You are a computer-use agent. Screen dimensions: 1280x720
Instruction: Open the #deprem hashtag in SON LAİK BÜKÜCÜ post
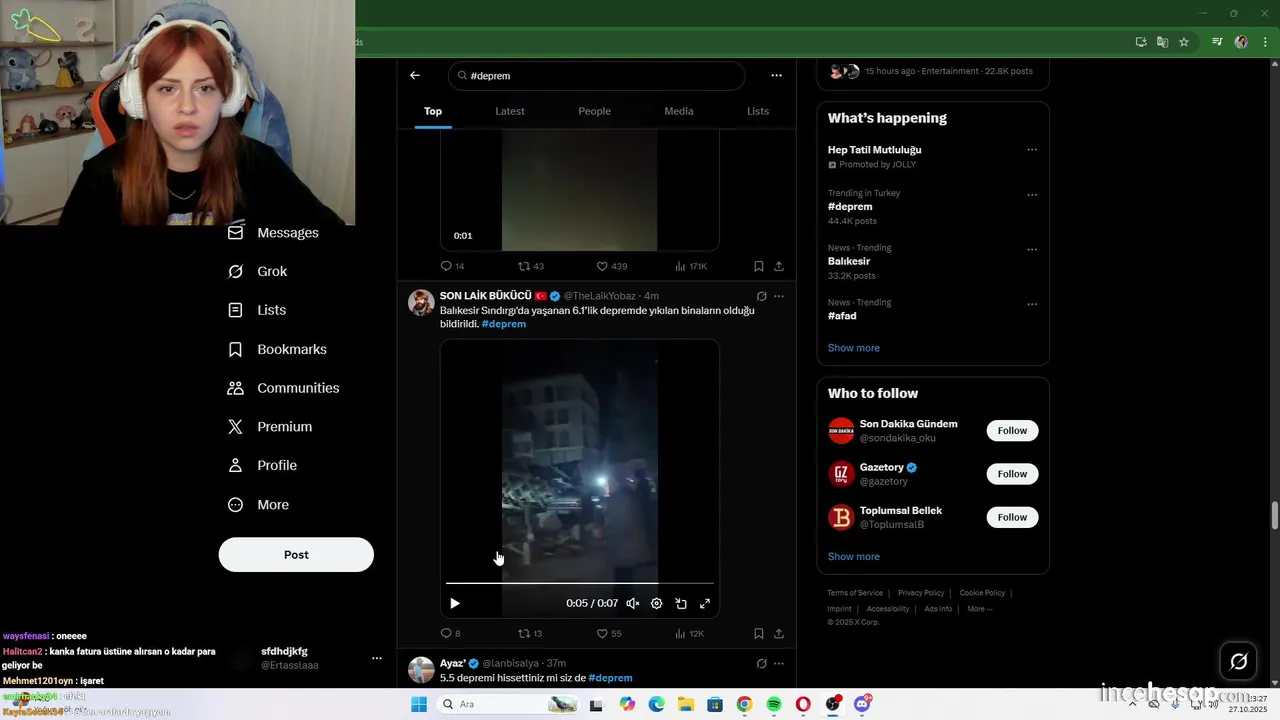pos(504,324)
